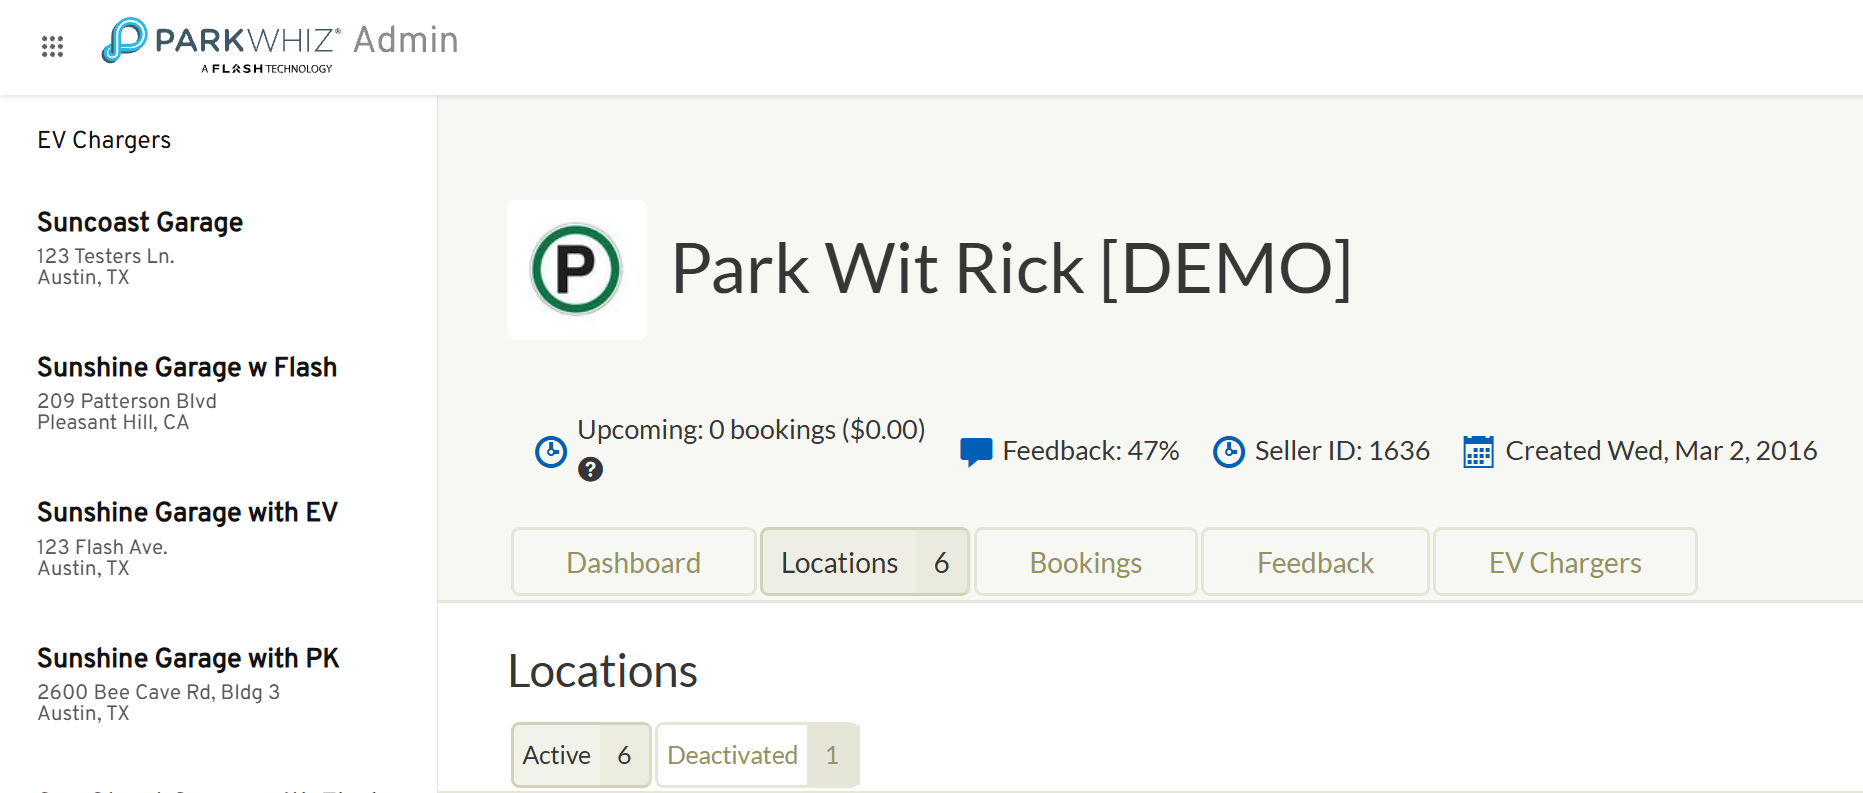This screenshot has height=793, width=1863.
Task: Click the created date calendar icon
Action: (x=1478, y=452)
